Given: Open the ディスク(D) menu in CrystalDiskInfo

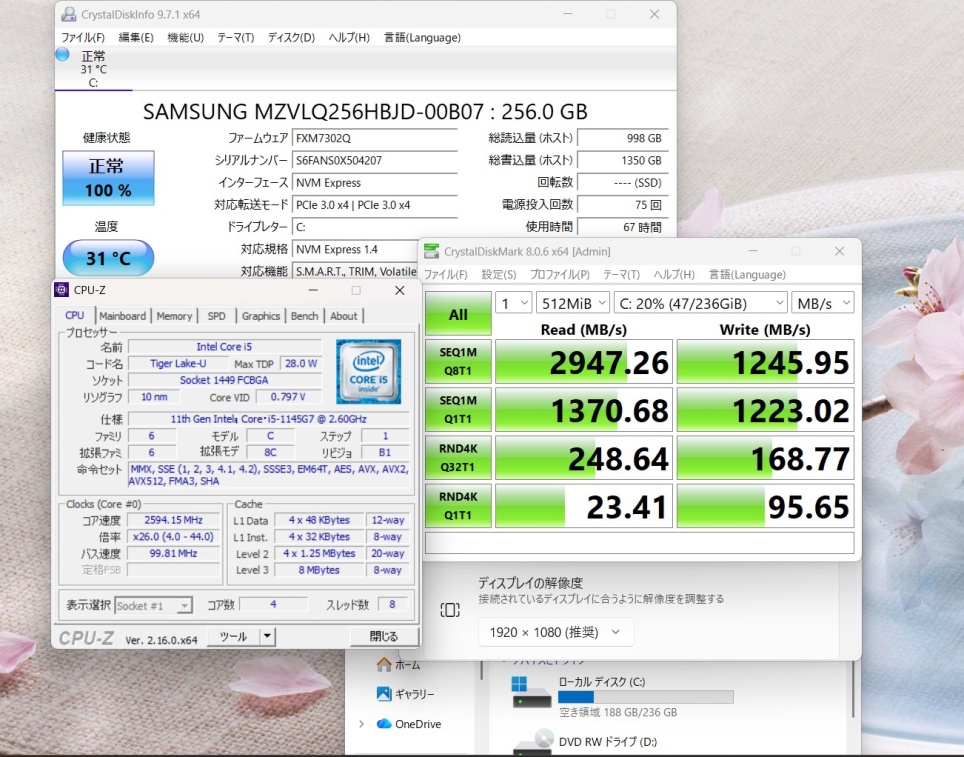Looking at the screenshot, I should [291, 38].
